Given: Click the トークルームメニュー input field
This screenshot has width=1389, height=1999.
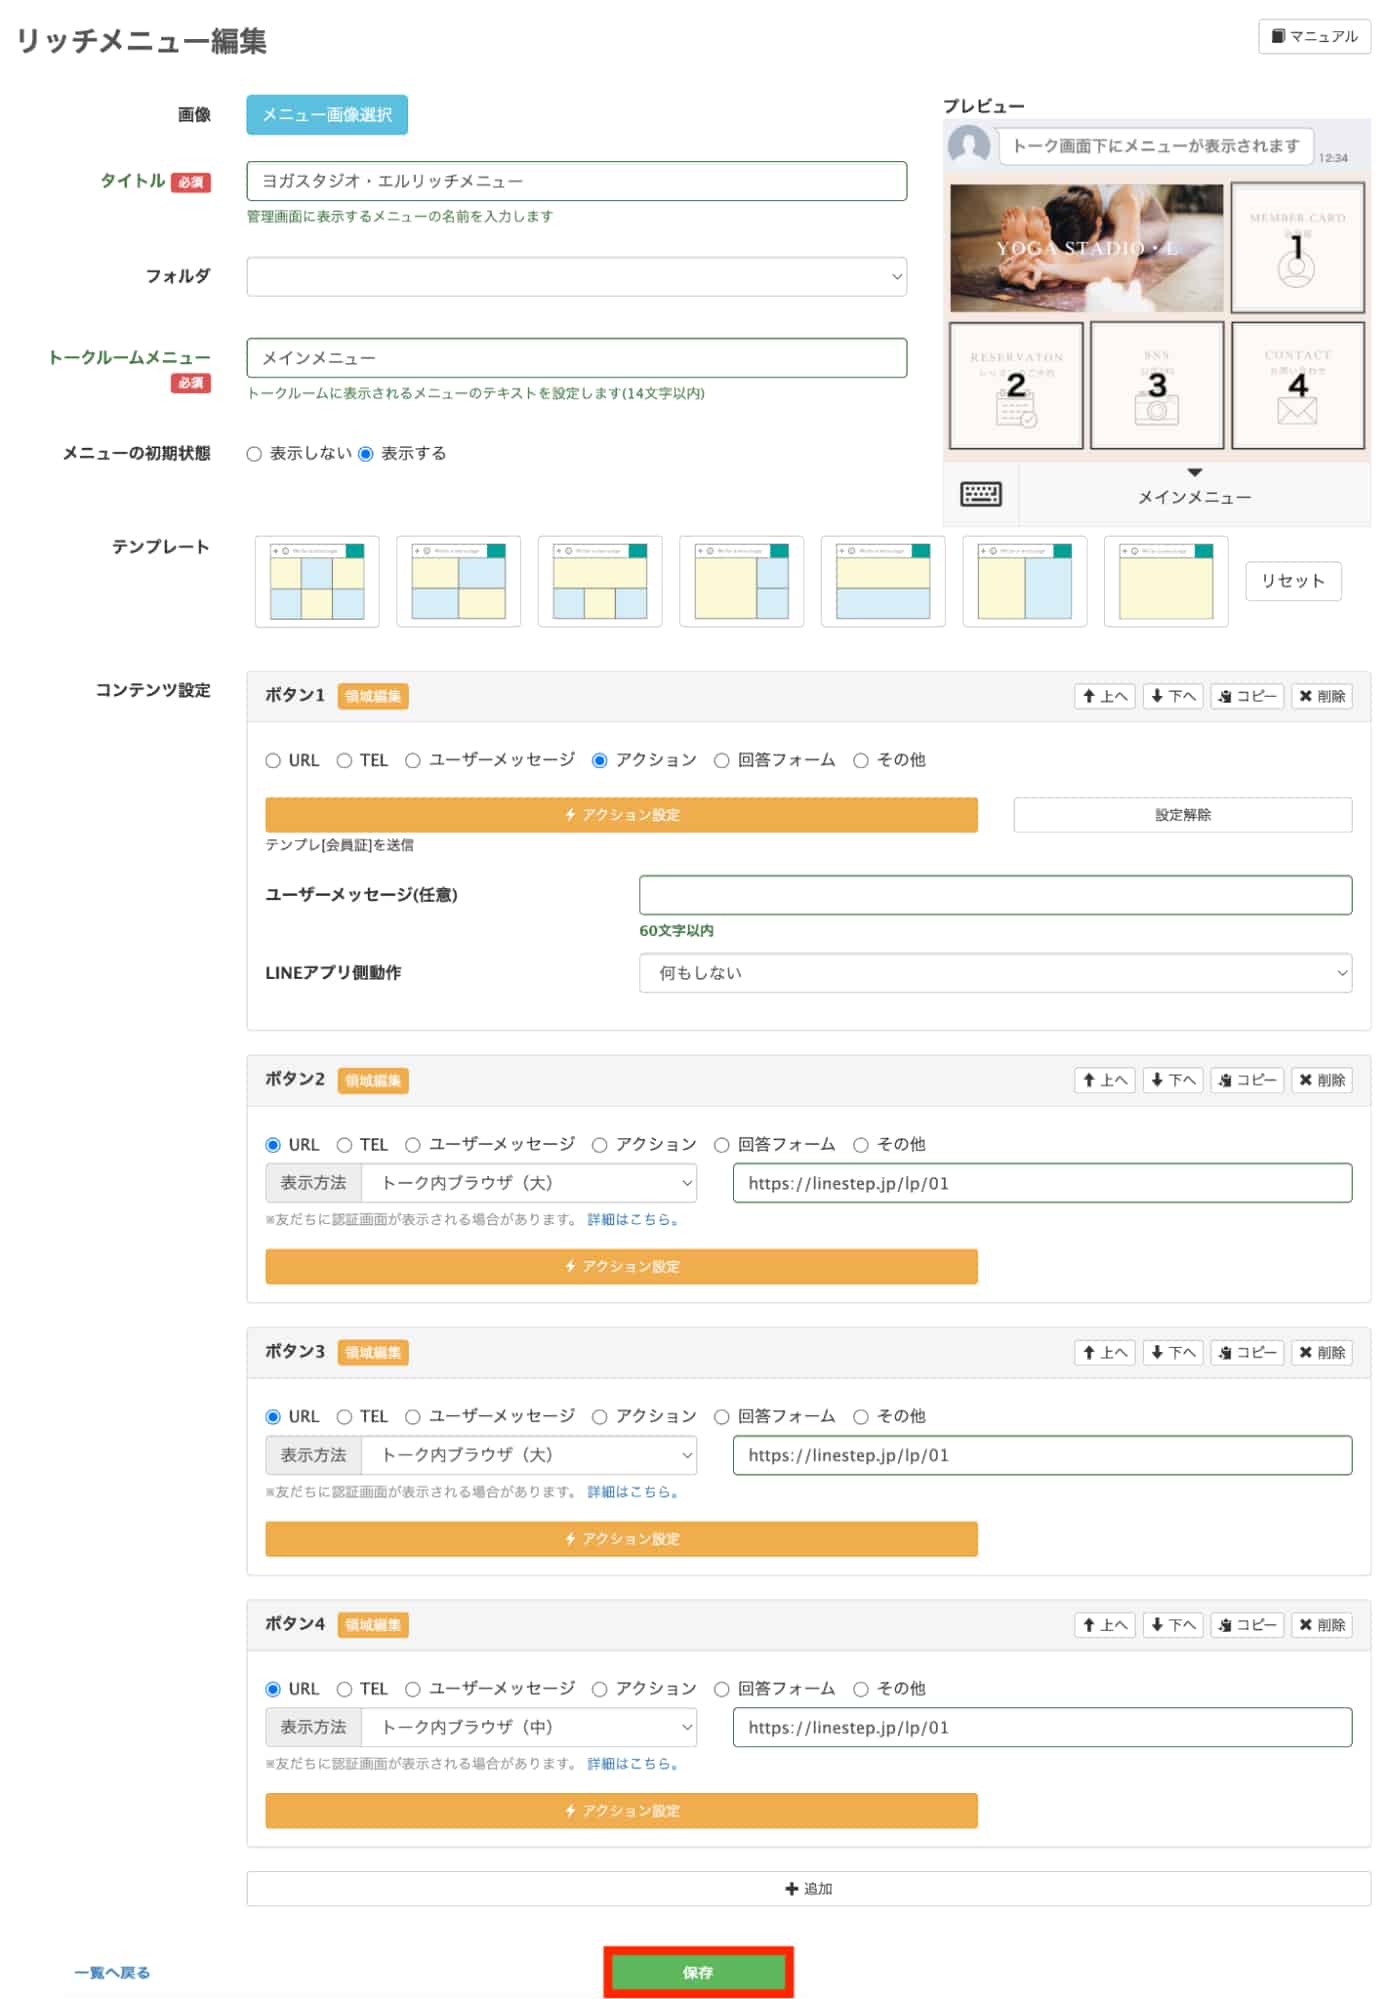Looking at the screenshot, I should coord(576,358).
